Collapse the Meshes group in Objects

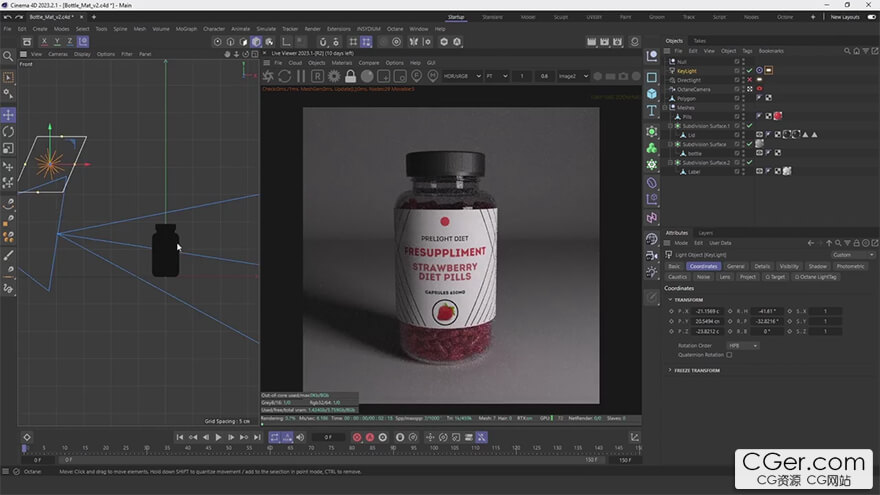click(x=666, y=107)
